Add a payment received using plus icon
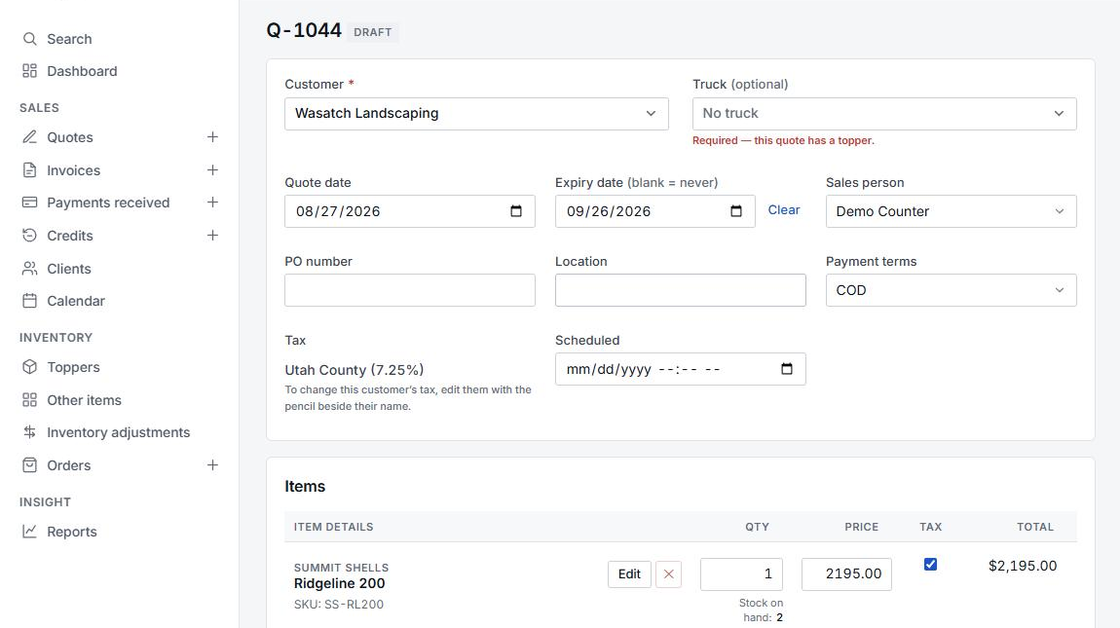The image size is (1120, 628). pyautogui.click(x=212, y=202)
